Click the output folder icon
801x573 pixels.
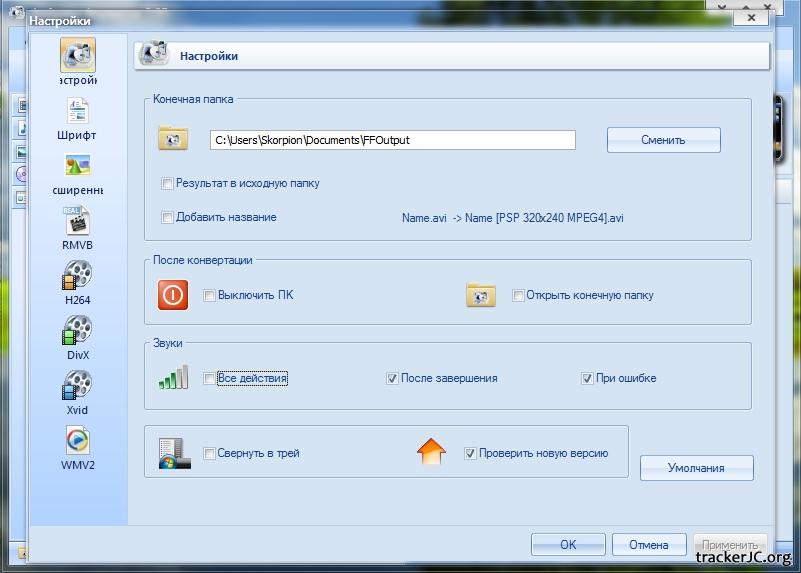(x=173, y=140)
